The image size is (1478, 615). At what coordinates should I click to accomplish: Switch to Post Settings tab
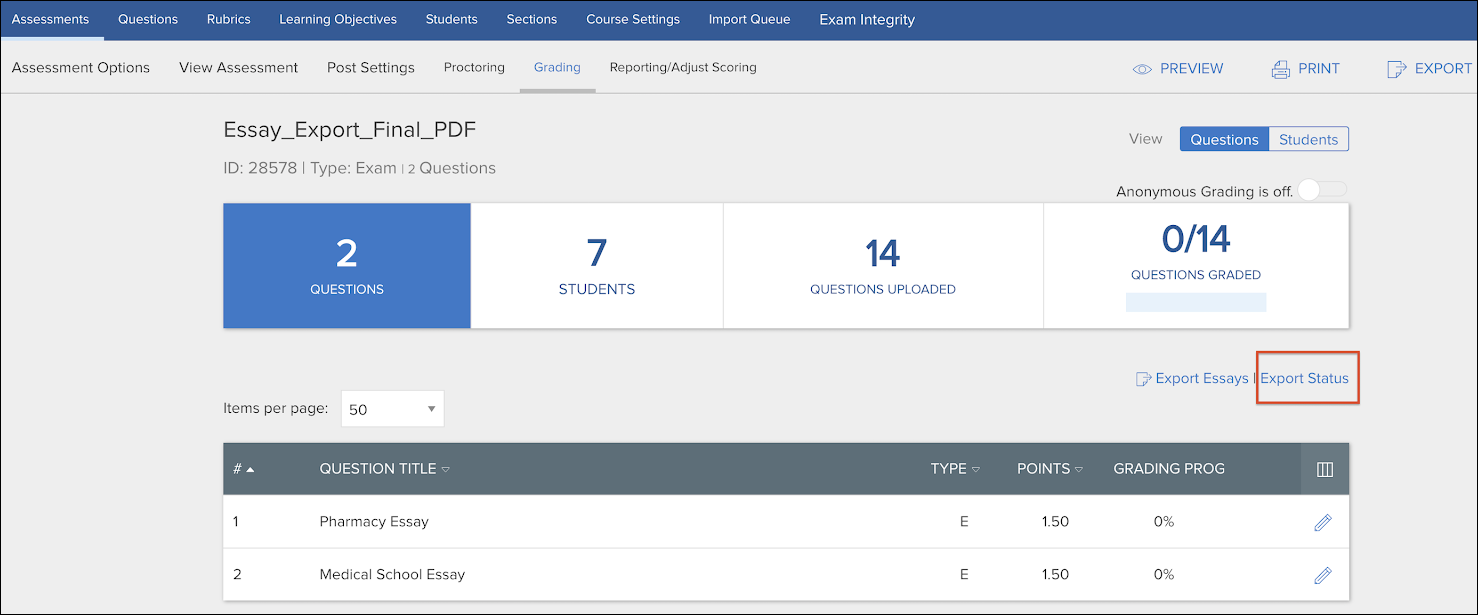(371, 68)
